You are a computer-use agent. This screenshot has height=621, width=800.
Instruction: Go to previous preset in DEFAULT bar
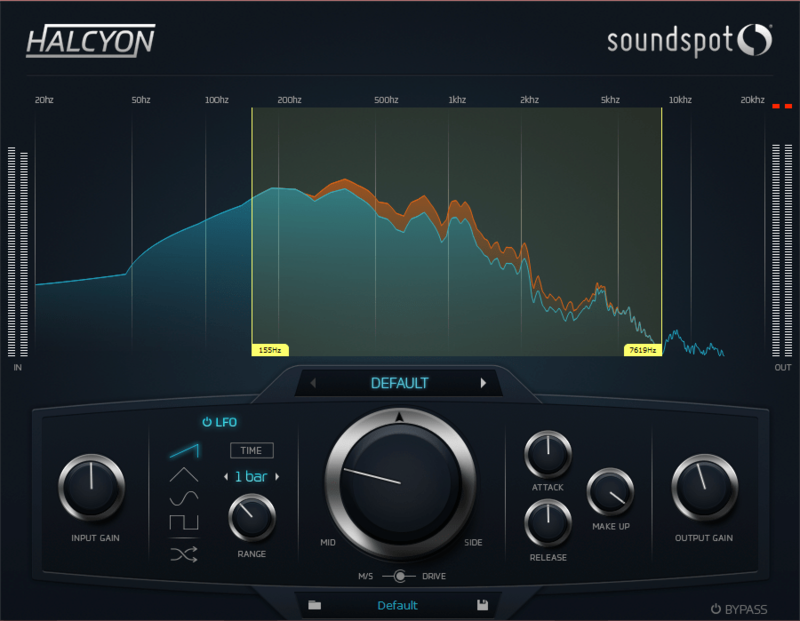[313, 383]
